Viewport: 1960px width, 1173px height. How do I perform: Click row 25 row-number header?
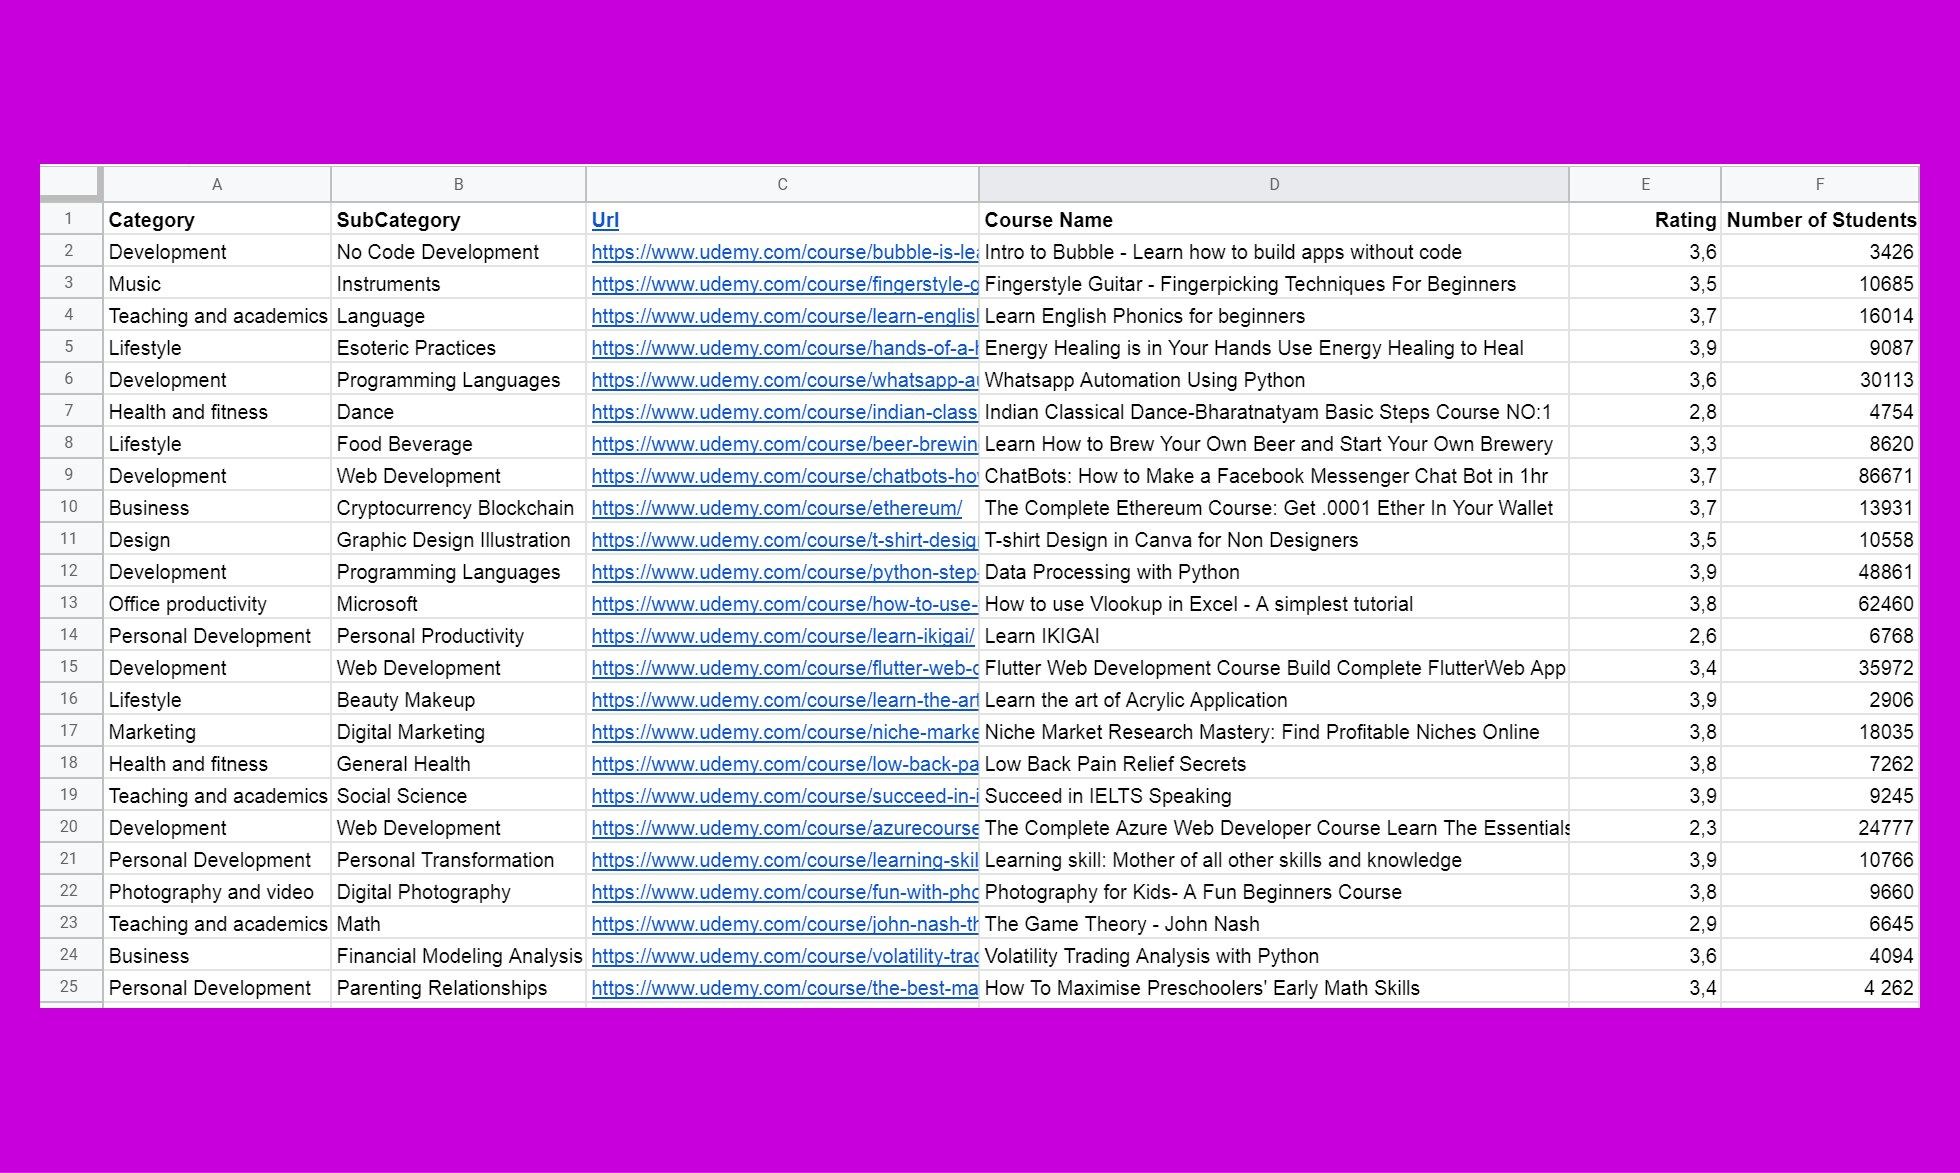click(69, 987)
